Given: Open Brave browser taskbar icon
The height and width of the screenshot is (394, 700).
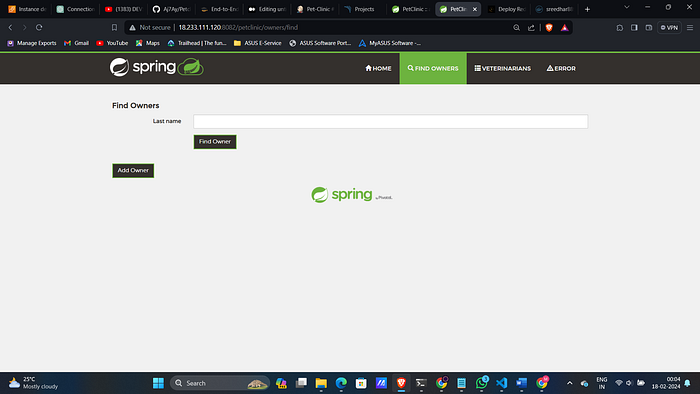Looking at the screenshot, I should (x=401, y=383).
